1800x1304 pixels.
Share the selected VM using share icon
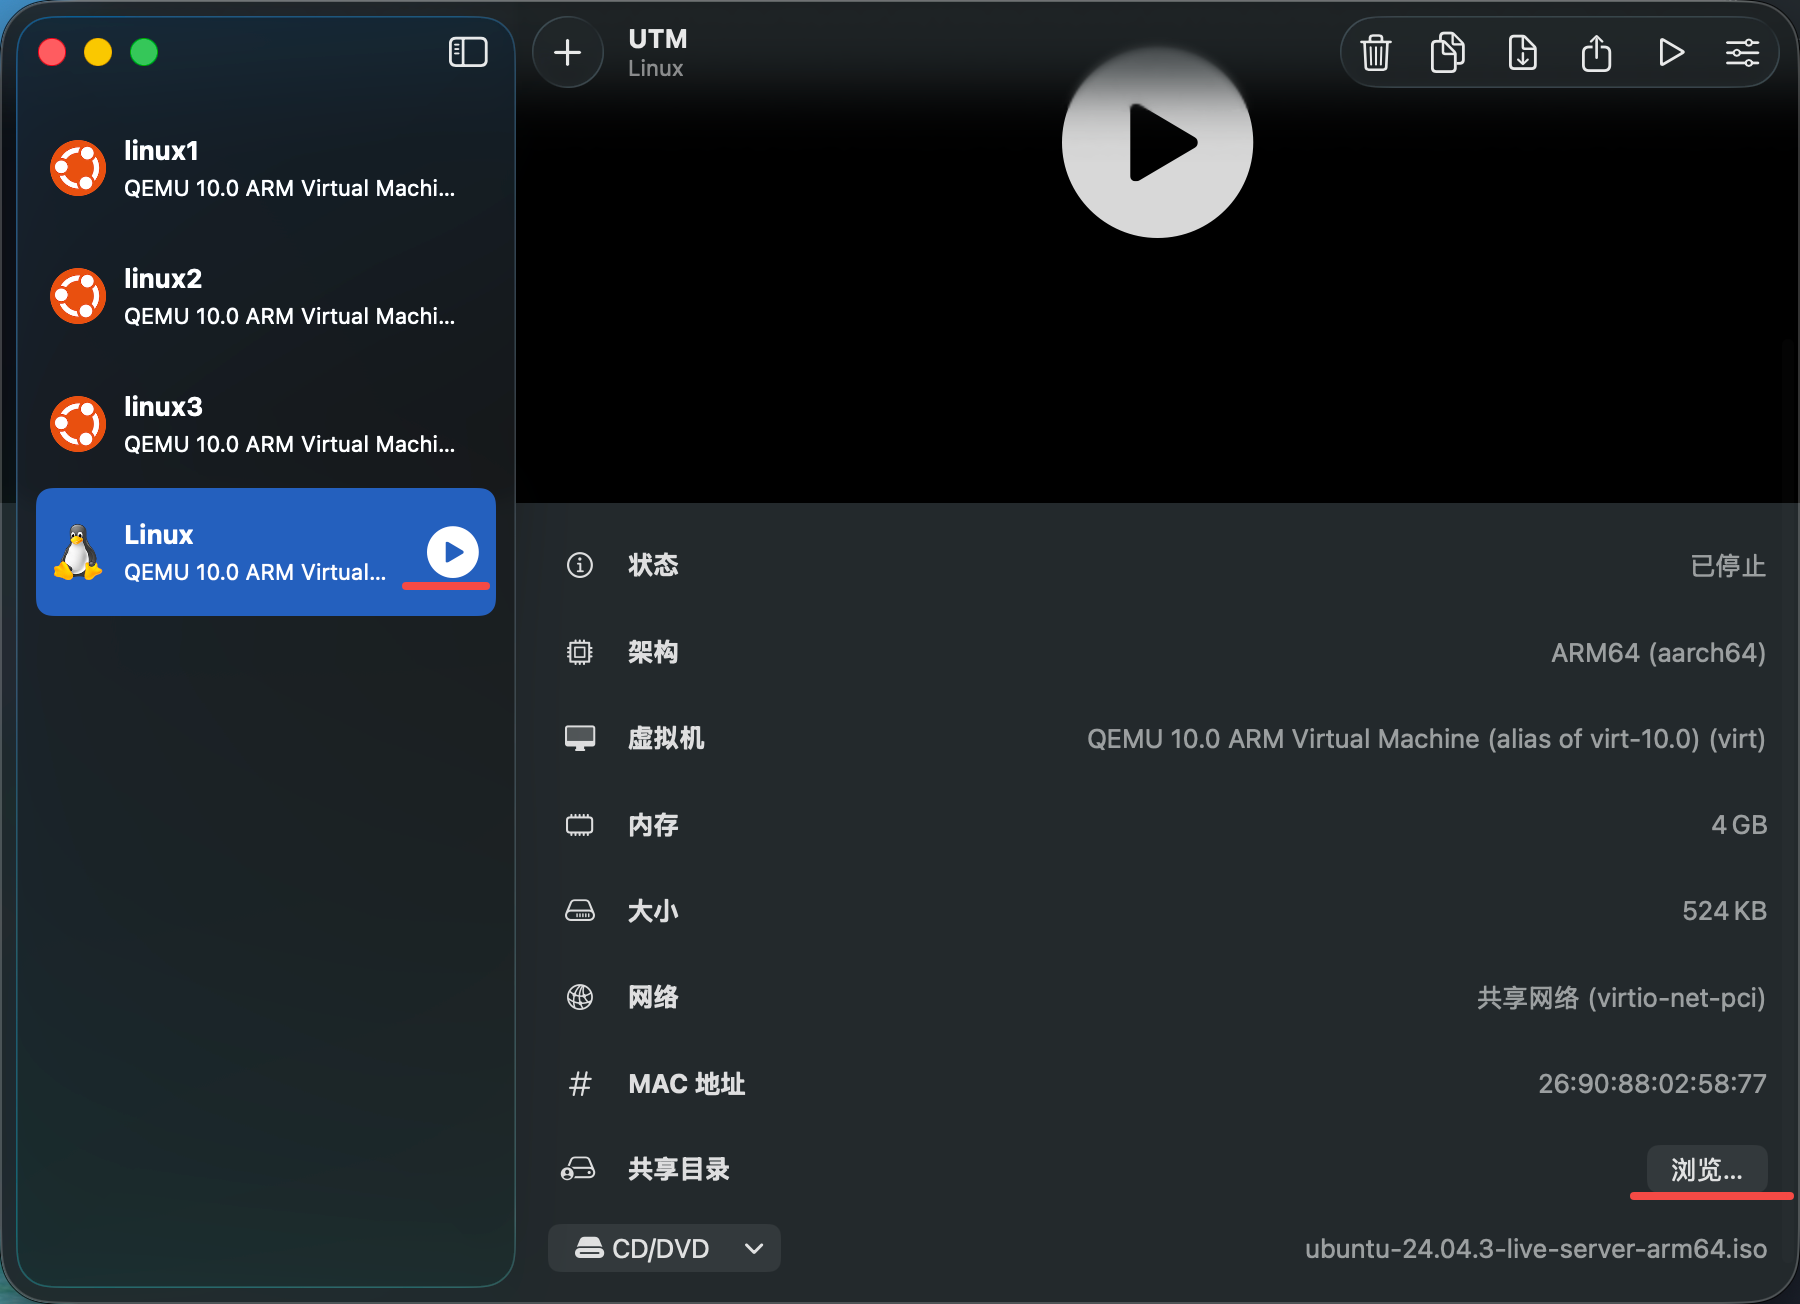(x=1596, y=52)
